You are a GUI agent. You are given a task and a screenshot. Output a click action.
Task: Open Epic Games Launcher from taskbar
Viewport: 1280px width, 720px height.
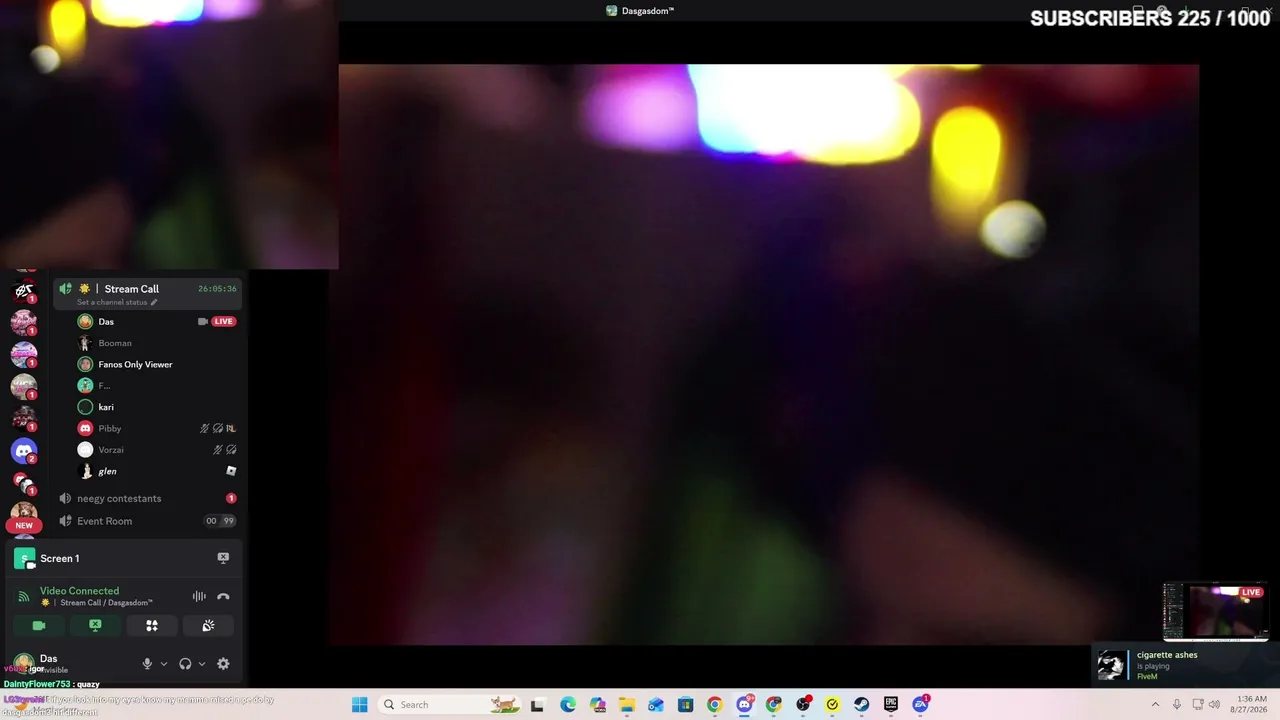[x=891, y=704]
